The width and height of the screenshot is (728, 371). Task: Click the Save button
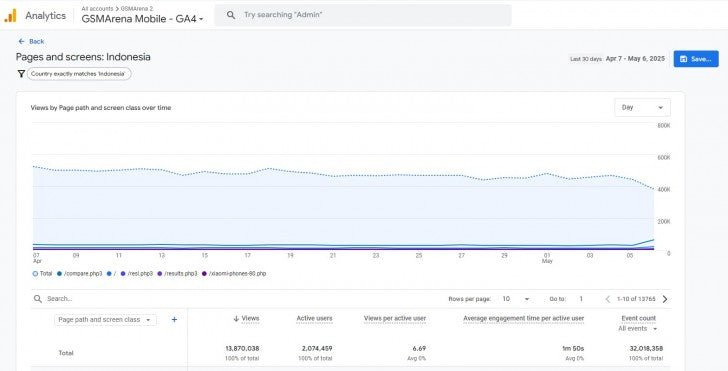[x=696, y=59]
